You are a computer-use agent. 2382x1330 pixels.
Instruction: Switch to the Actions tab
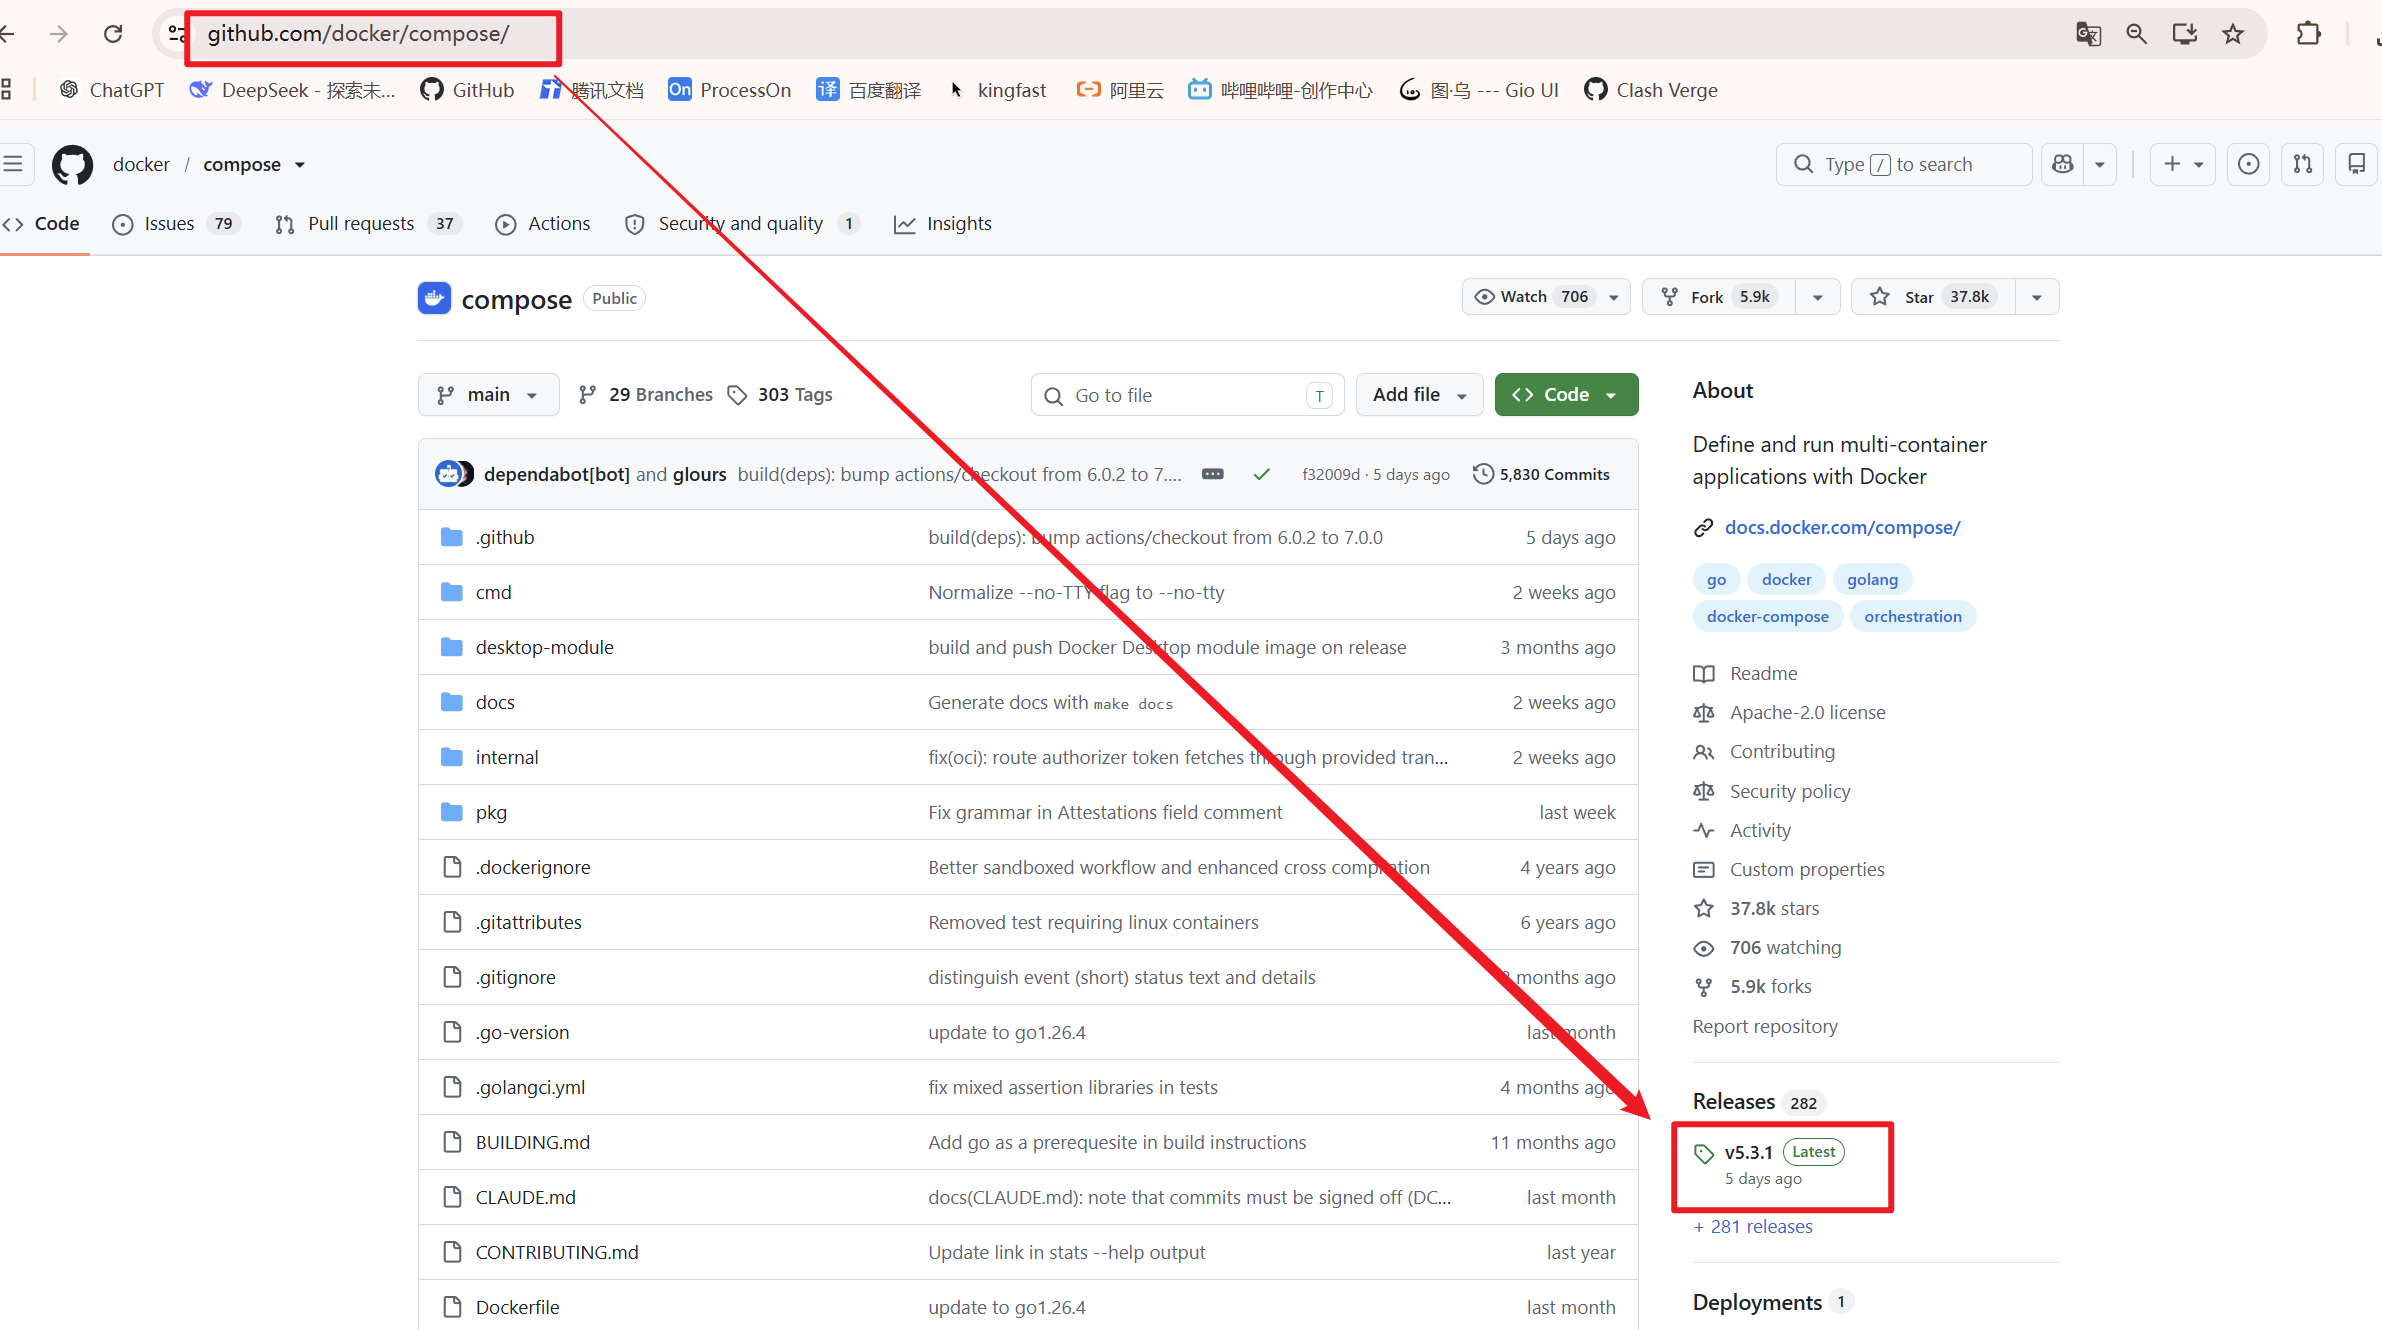543,224
